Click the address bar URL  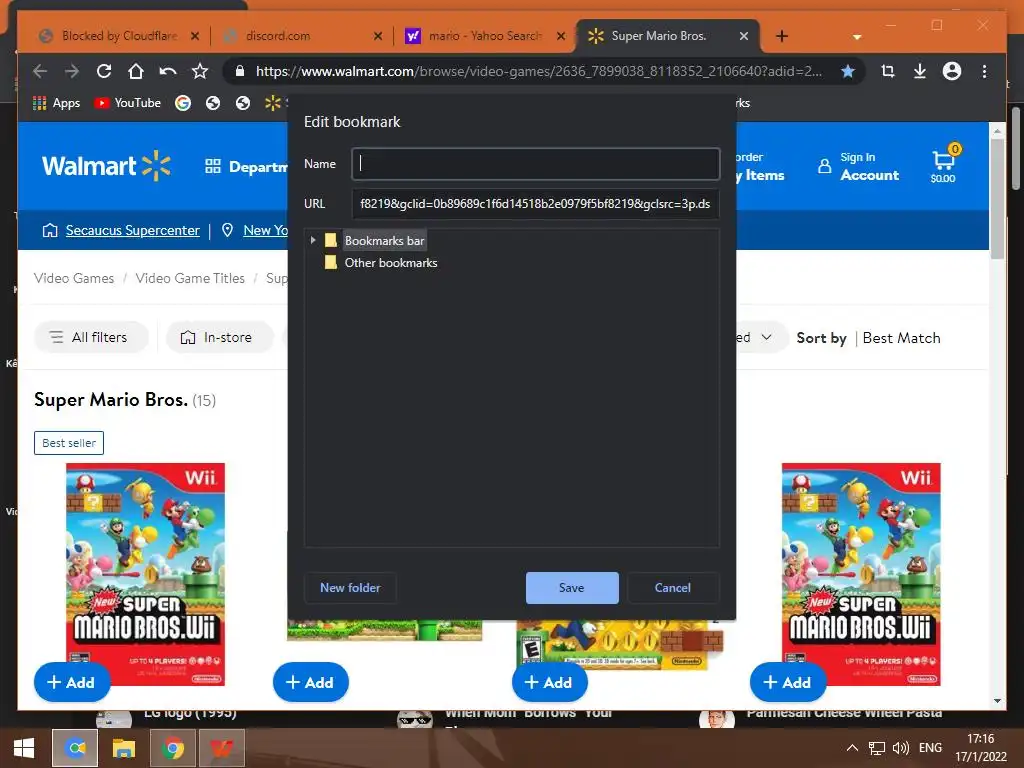(539, 71)
